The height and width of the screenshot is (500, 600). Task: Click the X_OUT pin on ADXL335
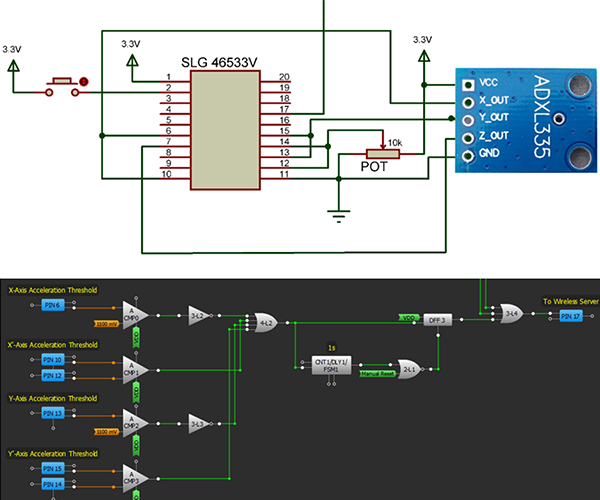point(468,103)
